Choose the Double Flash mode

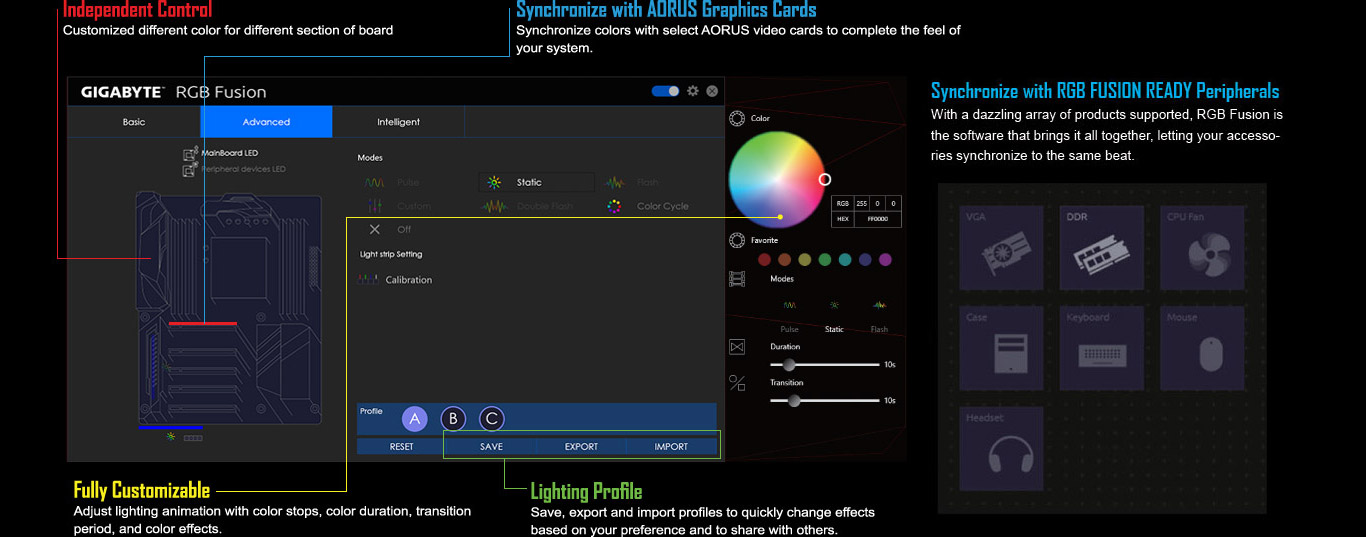pos(529,206)
